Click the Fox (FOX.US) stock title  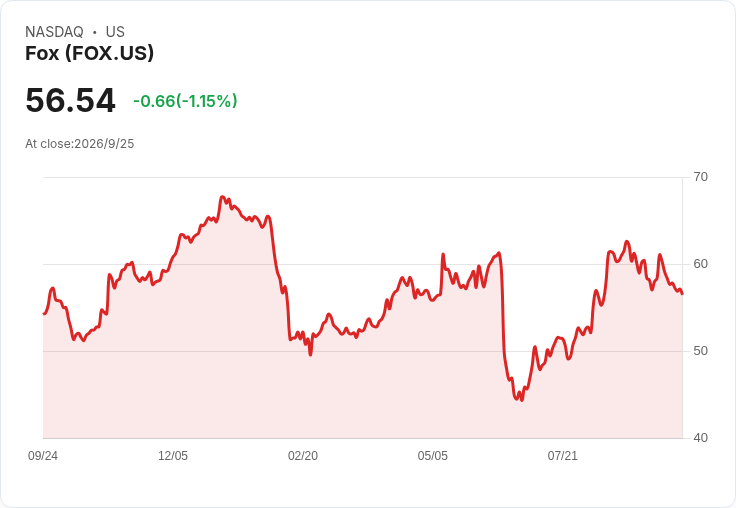point(89,53)
